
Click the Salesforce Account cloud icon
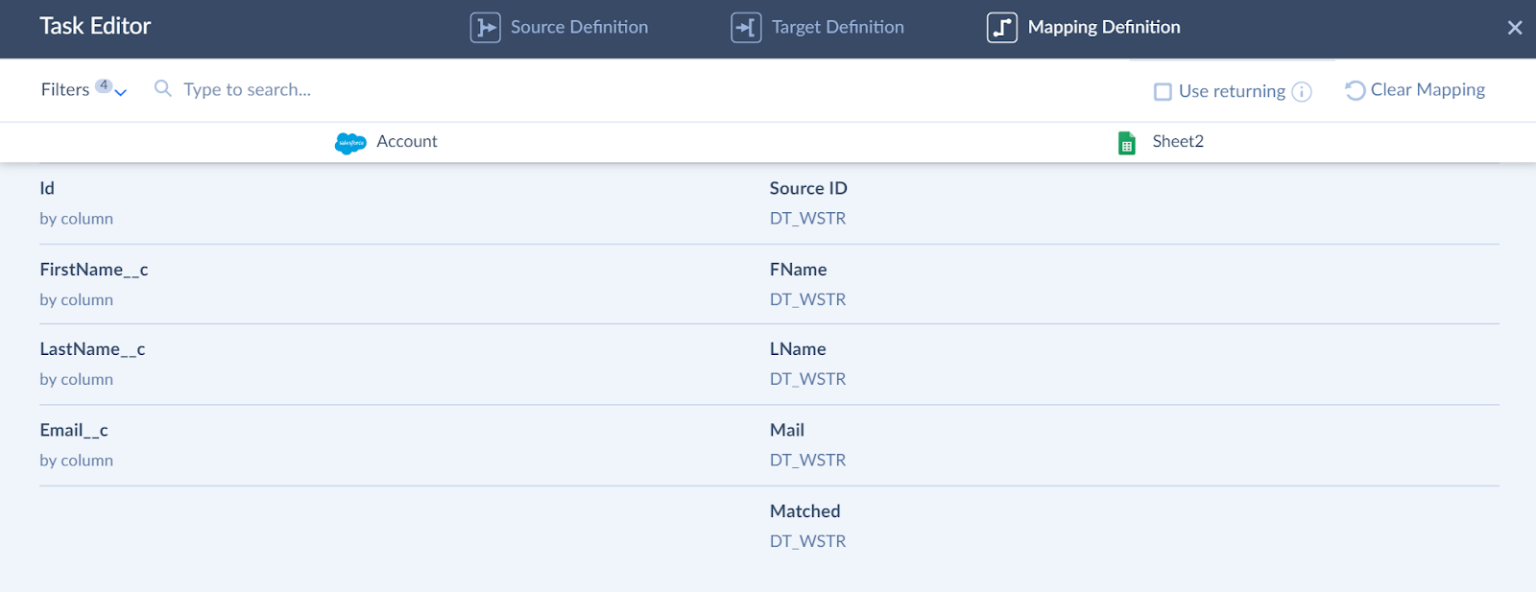pos(350,142)
